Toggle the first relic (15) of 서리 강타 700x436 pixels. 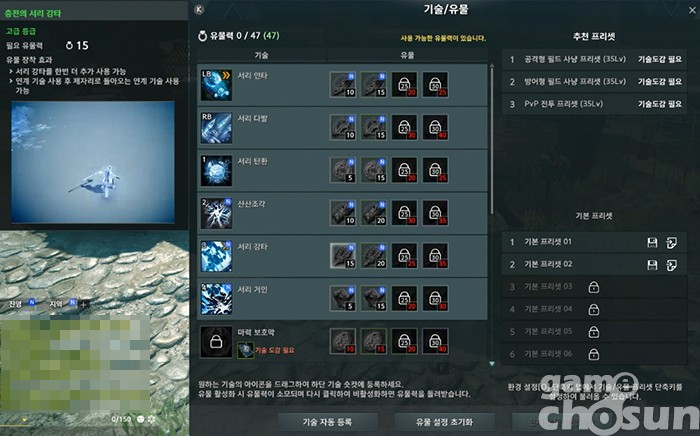[343, 256]
